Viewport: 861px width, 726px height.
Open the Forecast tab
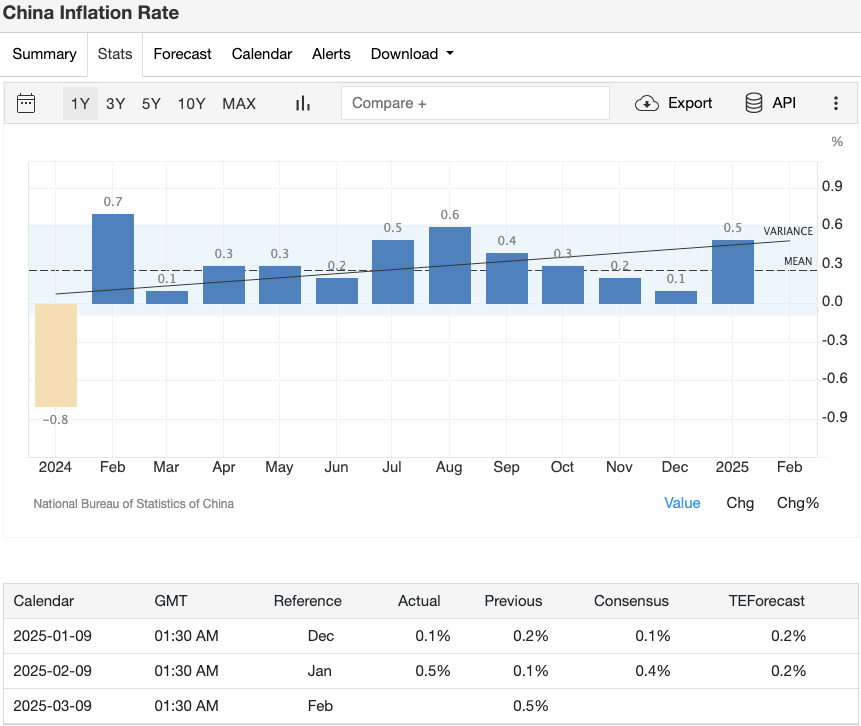[182, 54]
